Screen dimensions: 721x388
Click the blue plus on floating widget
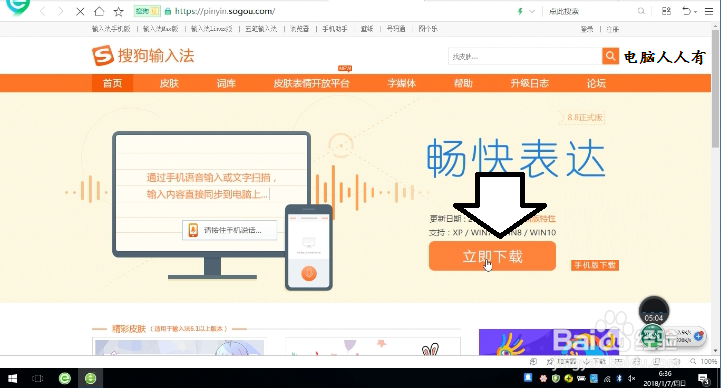coord(699,336)
